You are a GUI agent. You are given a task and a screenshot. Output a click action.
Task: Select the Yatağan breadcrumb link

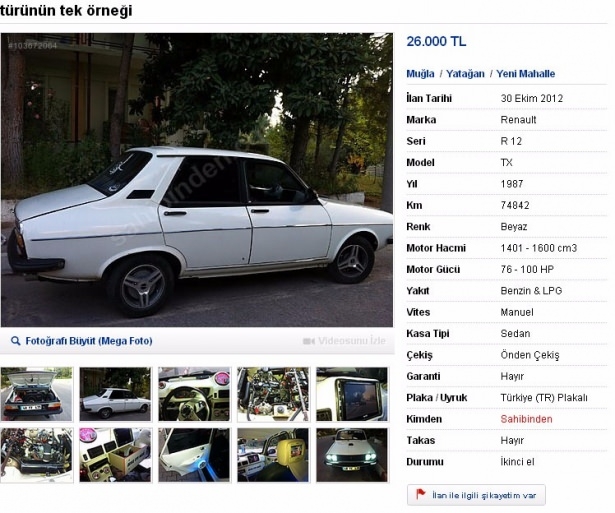tap(465, 74)
